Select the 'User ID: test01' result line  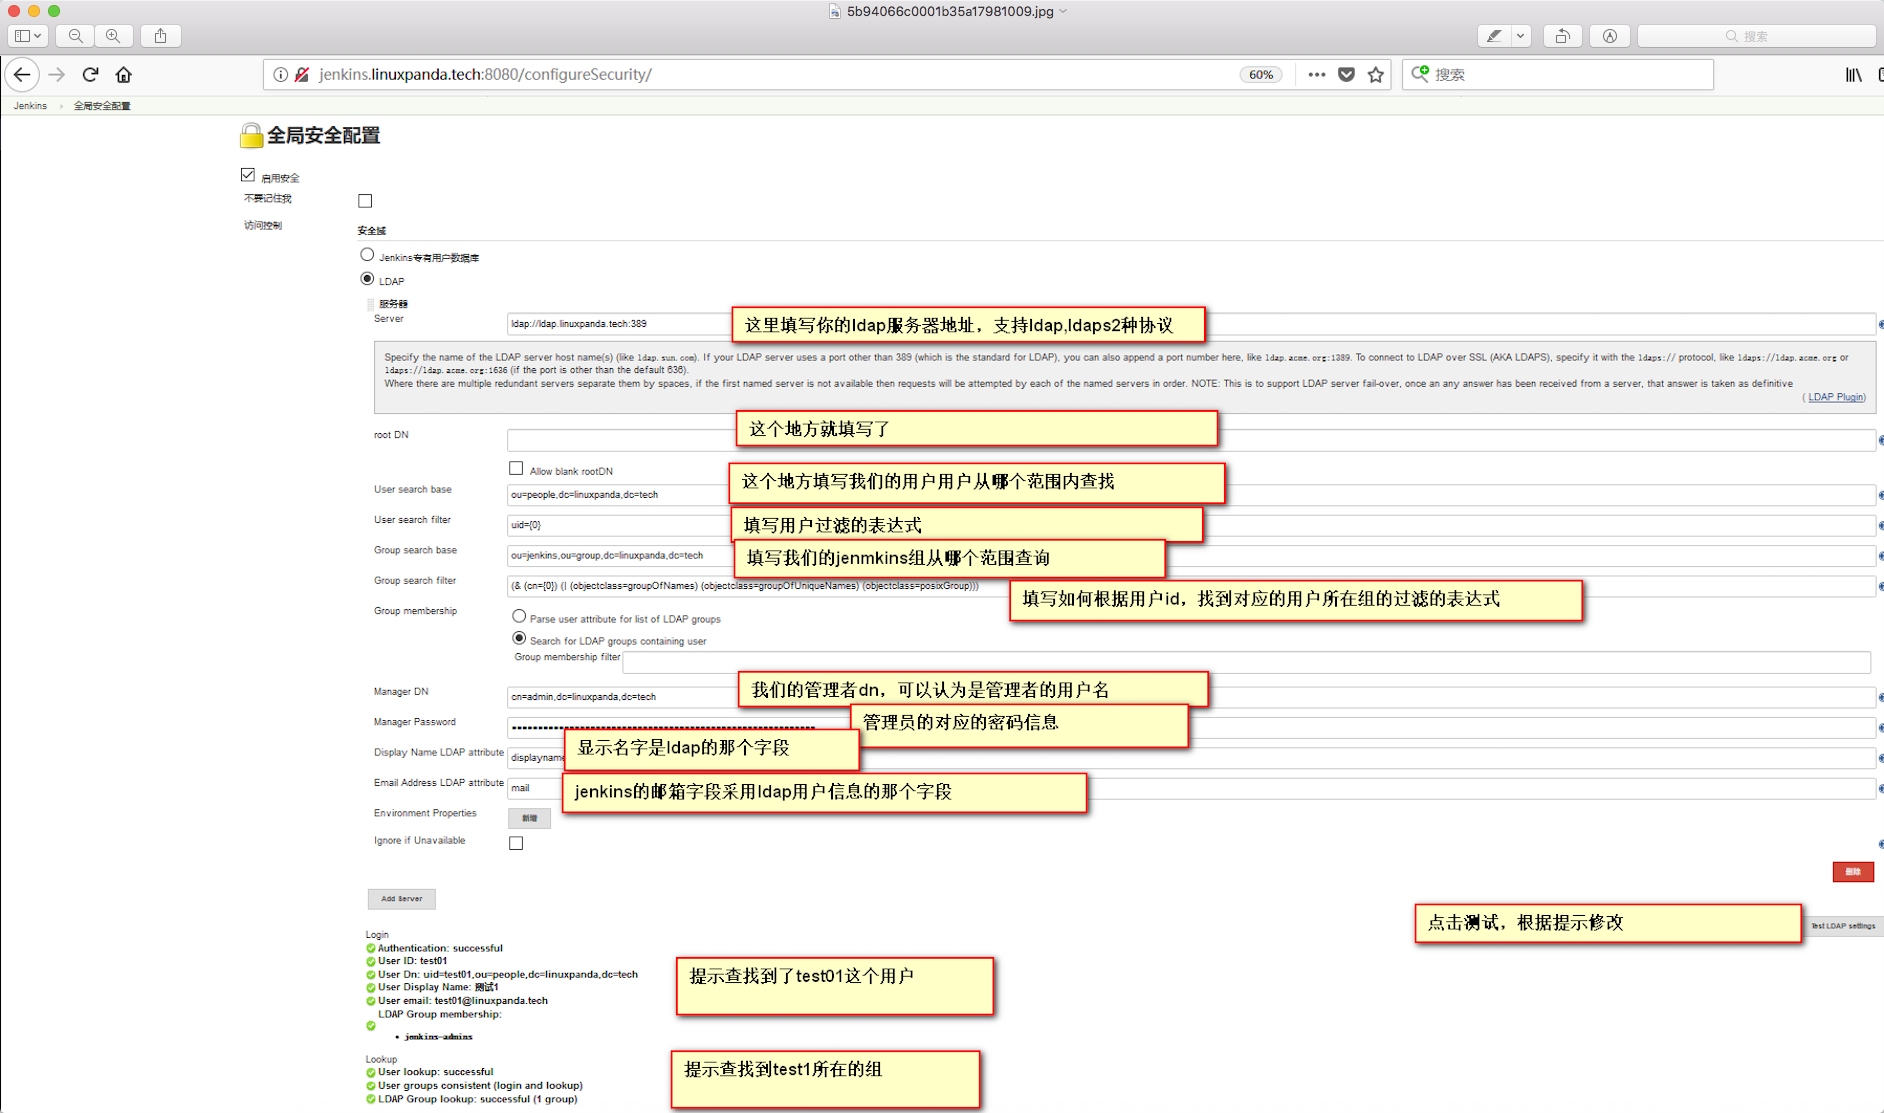[x=412, y=961]
